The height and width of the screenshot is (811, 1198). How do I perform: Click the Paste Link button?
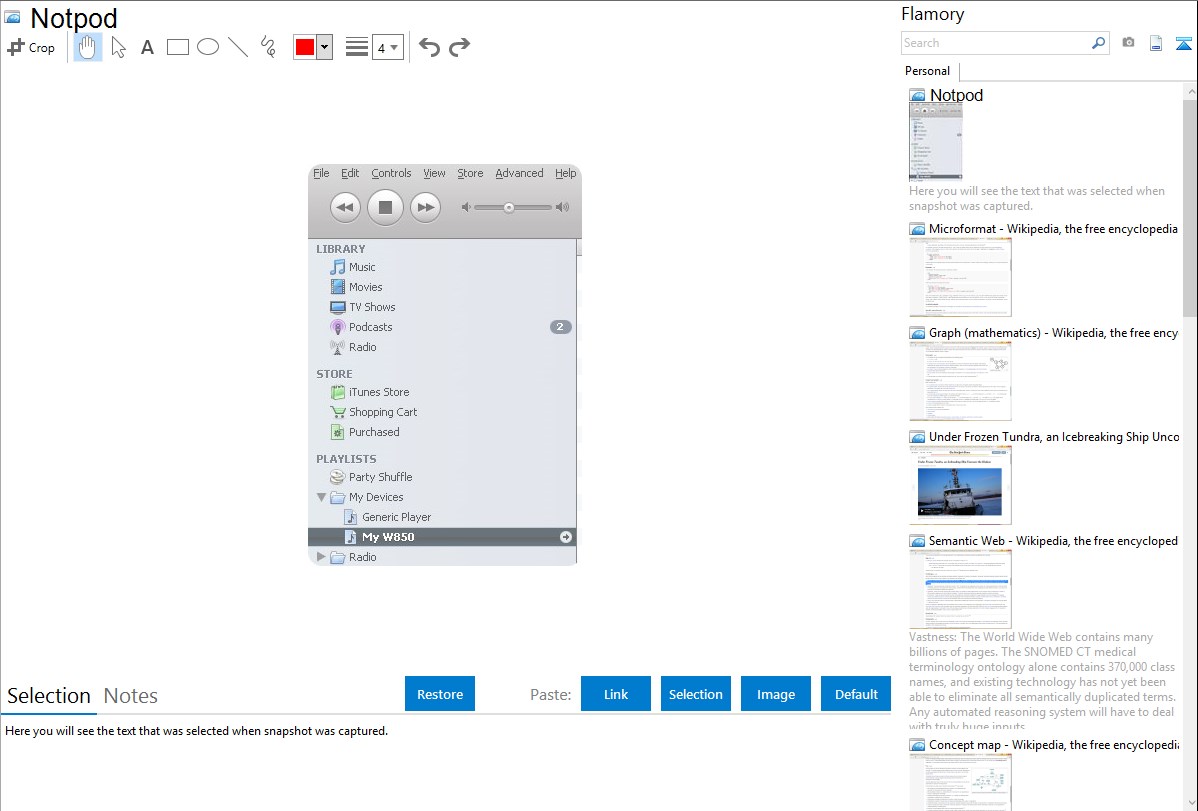[x=616, y=694]
